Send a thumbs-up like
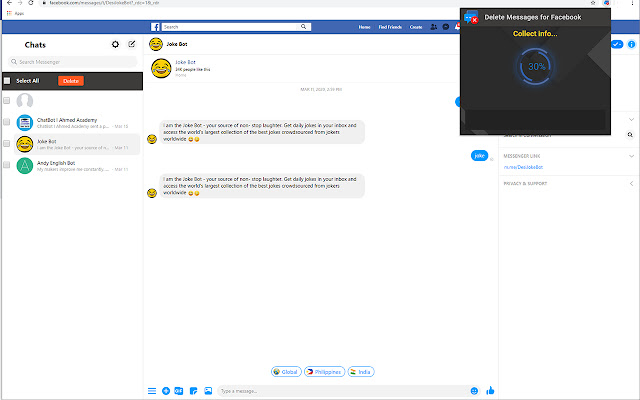The image size is (640, 400). tap(490, 391)
